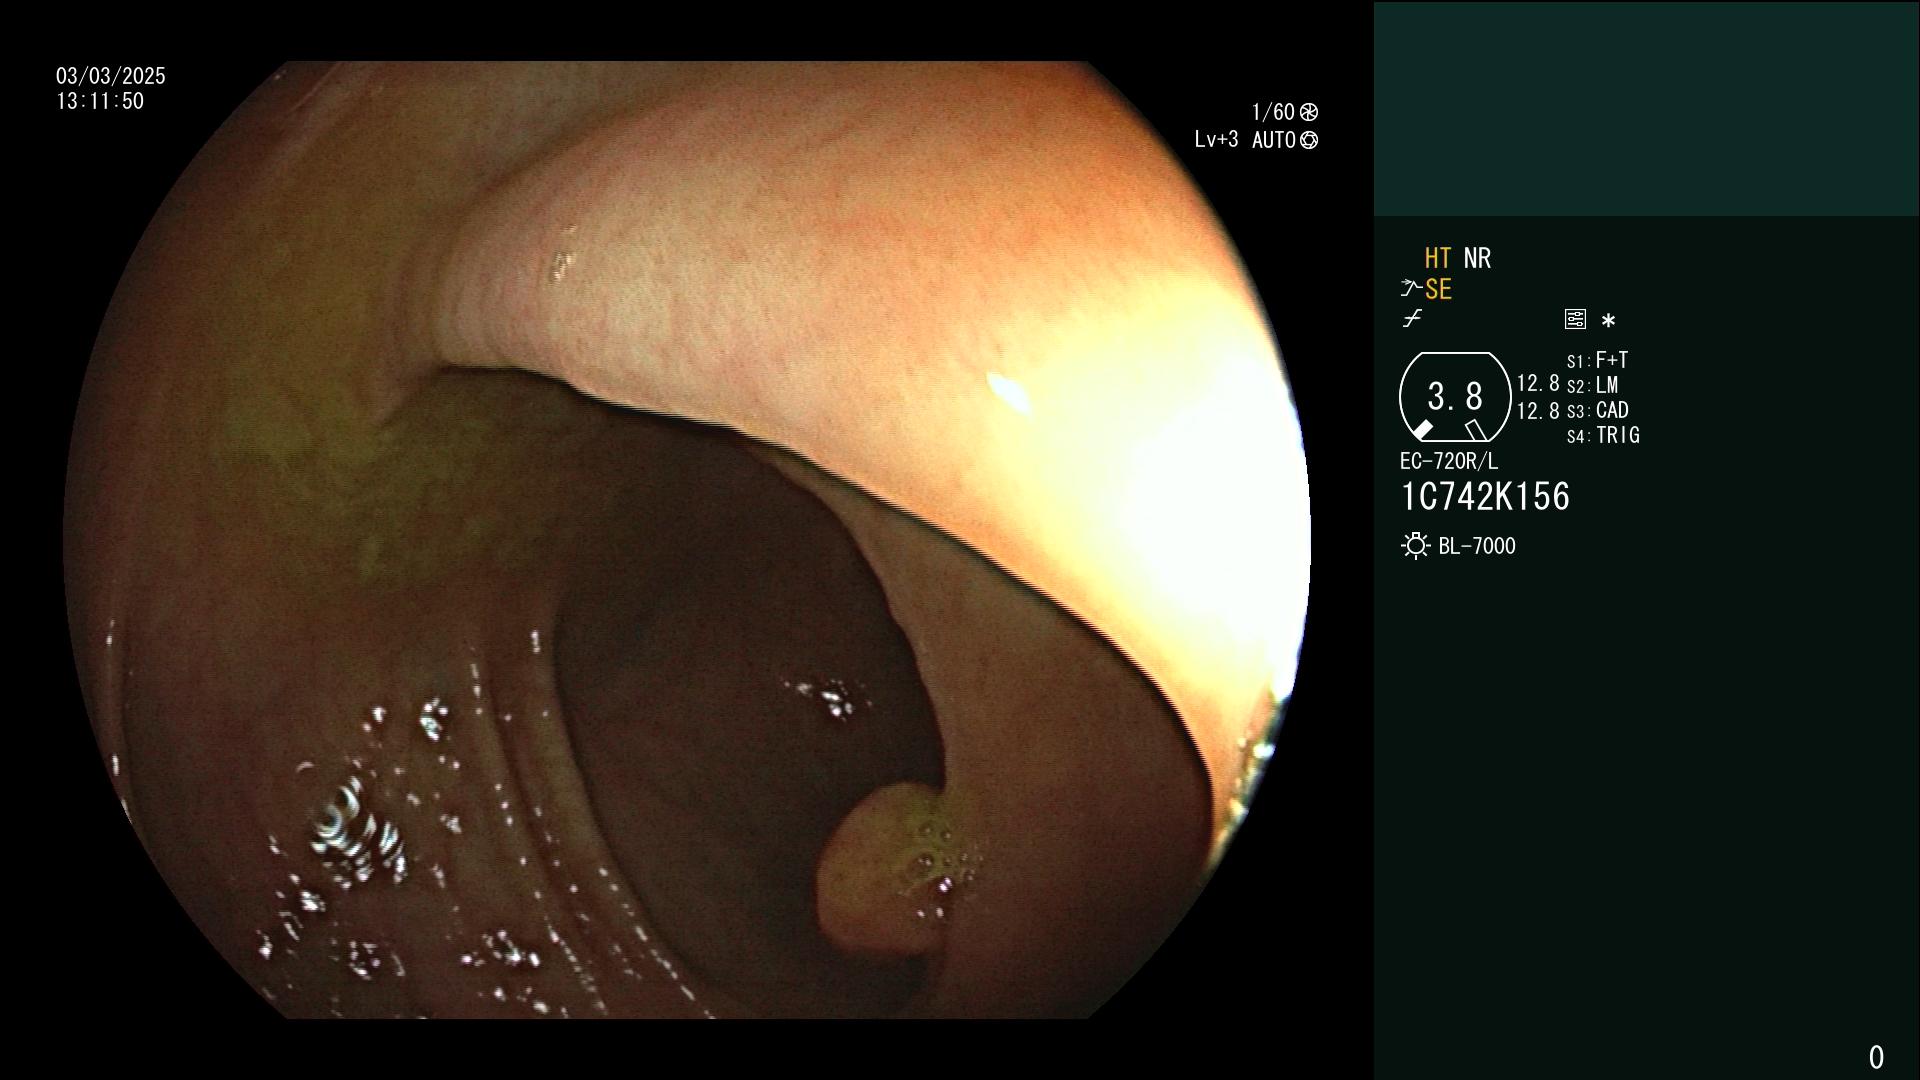Screen dimensions: 1920x1080
Task: Click the scope model EC-720R/L
Action: tap(1449, 461)
